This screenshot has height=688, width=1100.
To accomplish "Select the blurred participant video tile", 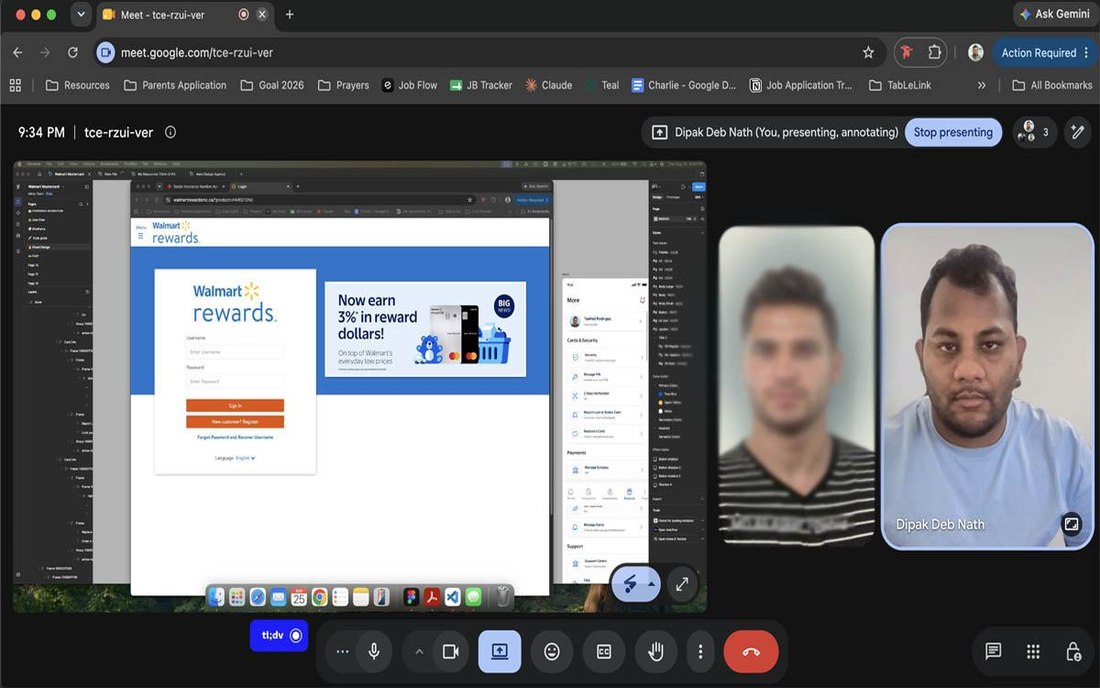I will point(796,386).
